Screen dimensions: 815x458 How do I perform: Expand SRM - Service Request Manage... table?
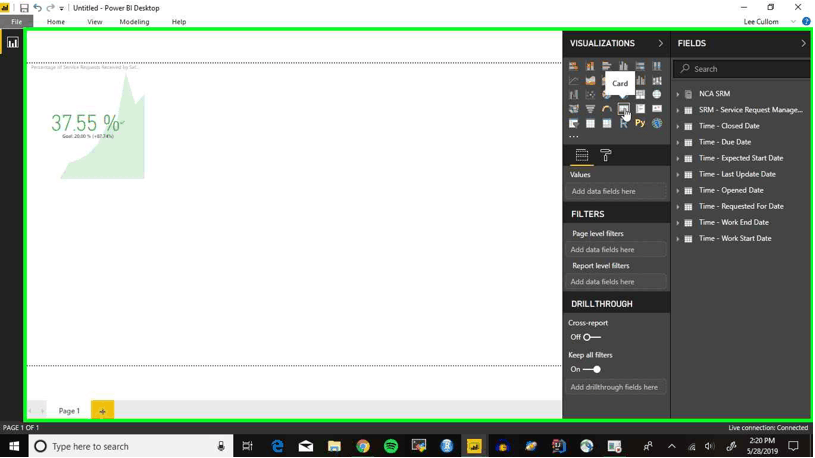click(x=677, y=110)
